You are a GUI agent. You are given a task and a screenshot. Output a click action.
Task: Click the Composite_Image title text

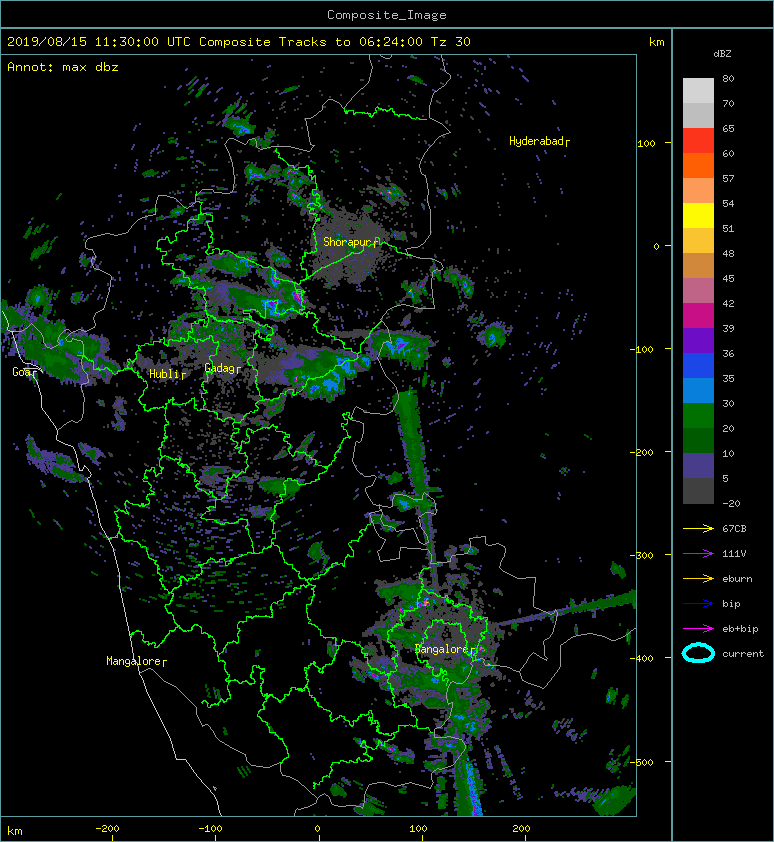click(387, 15)
